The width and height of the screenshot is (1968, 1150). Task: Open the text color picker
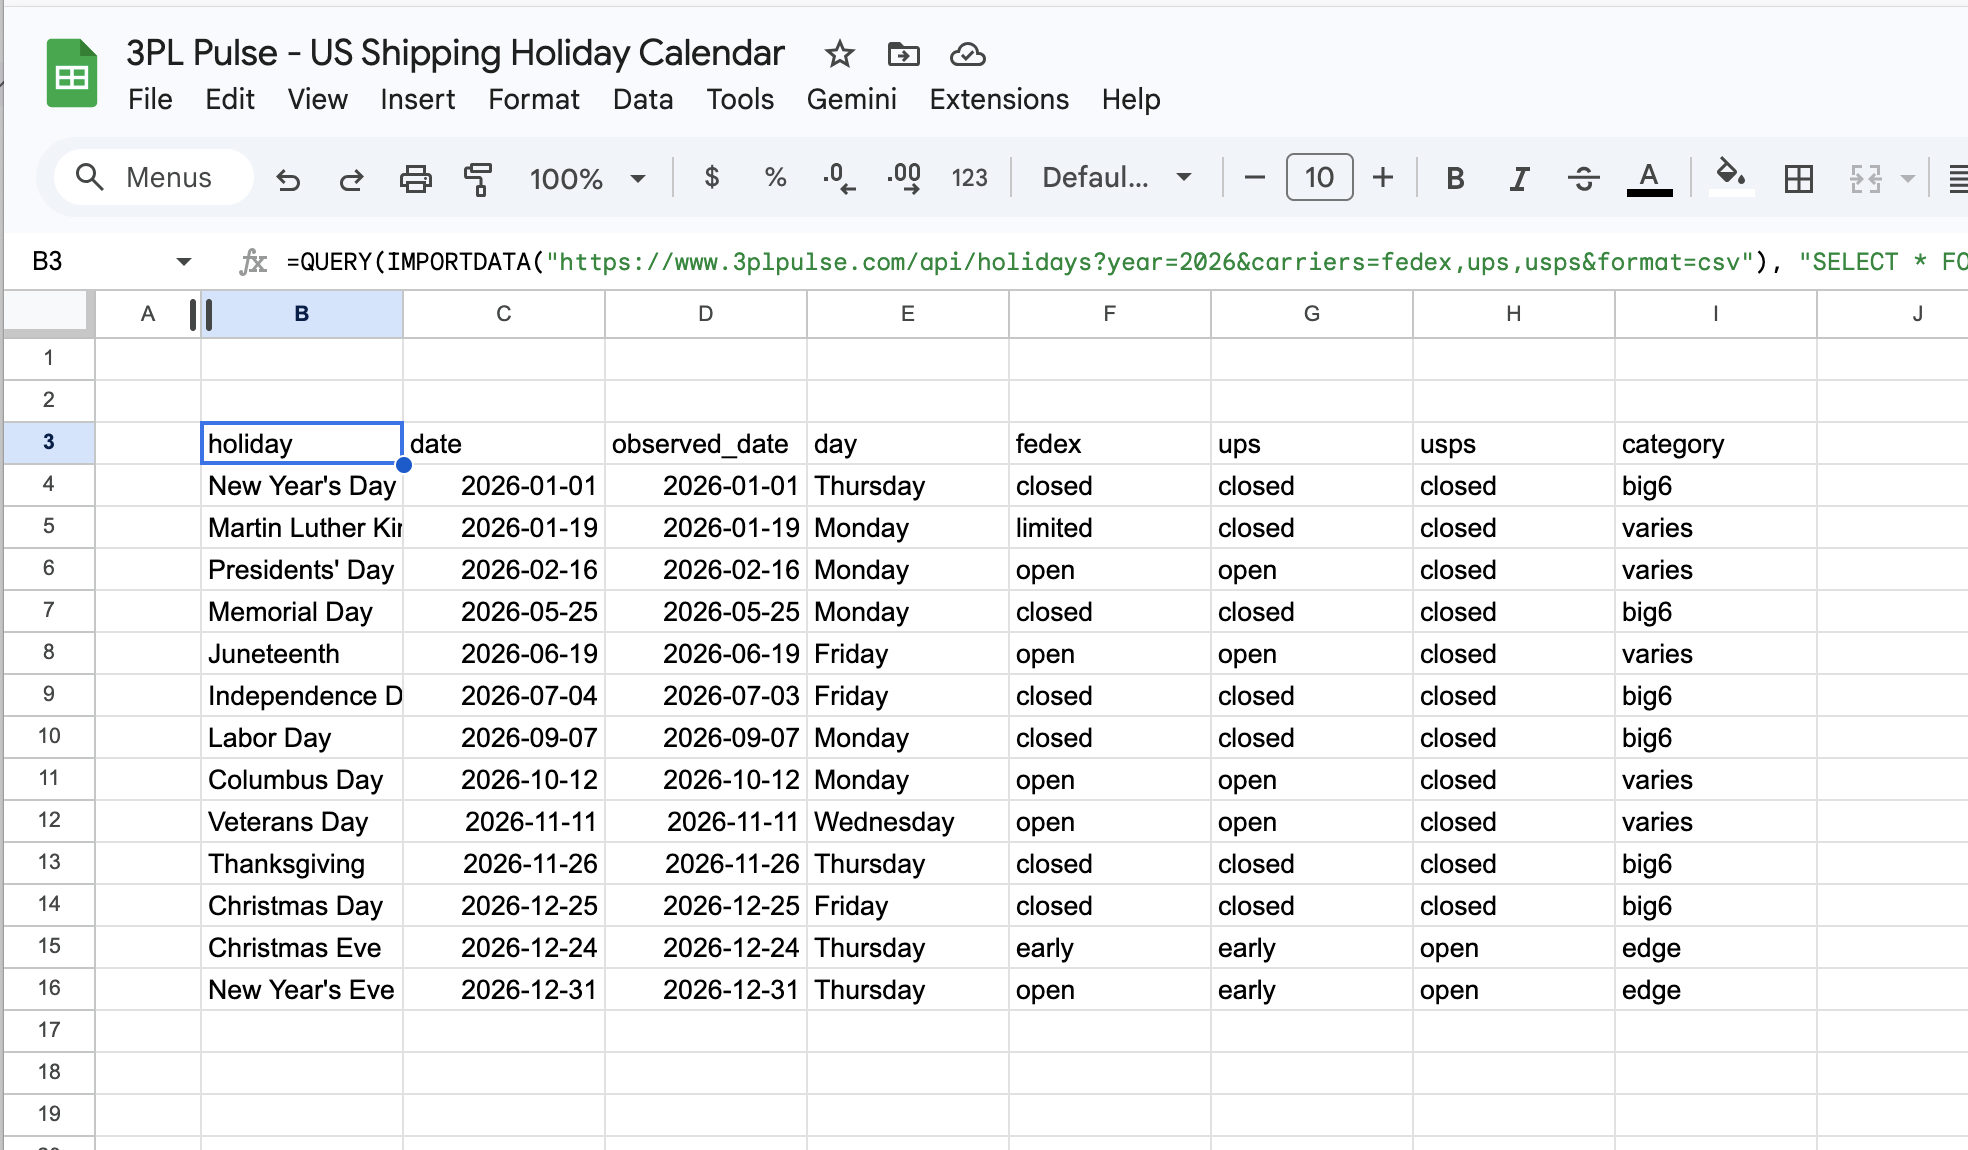[x=1650, y=178]
